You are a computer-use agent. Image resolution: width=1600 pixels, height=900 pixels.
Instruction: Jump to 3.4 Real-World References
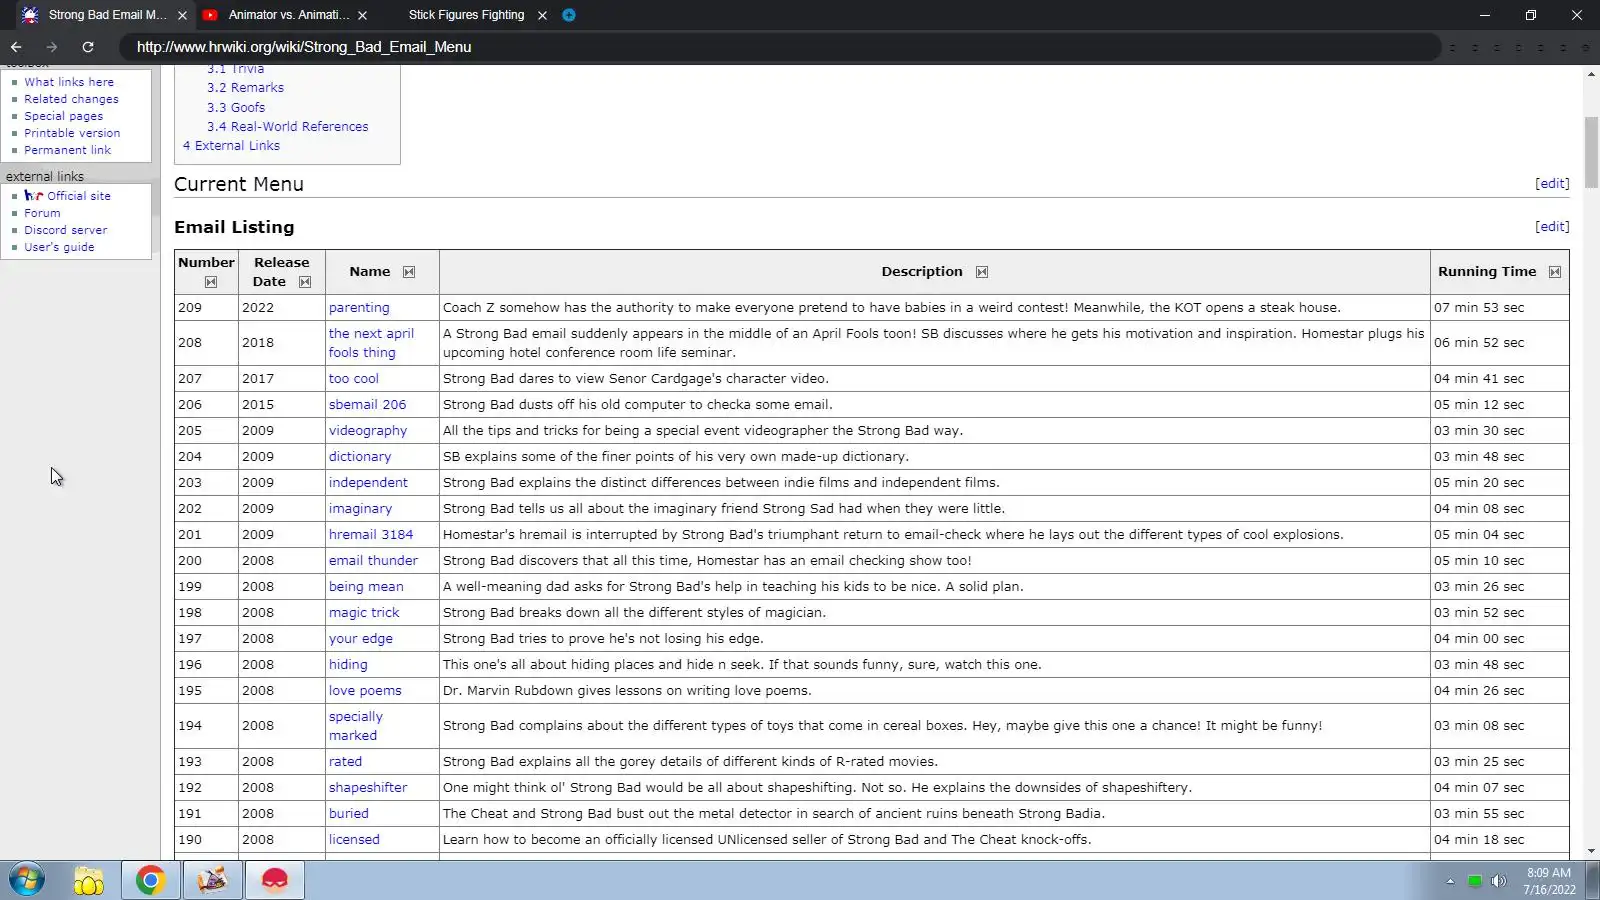point(287,127)
